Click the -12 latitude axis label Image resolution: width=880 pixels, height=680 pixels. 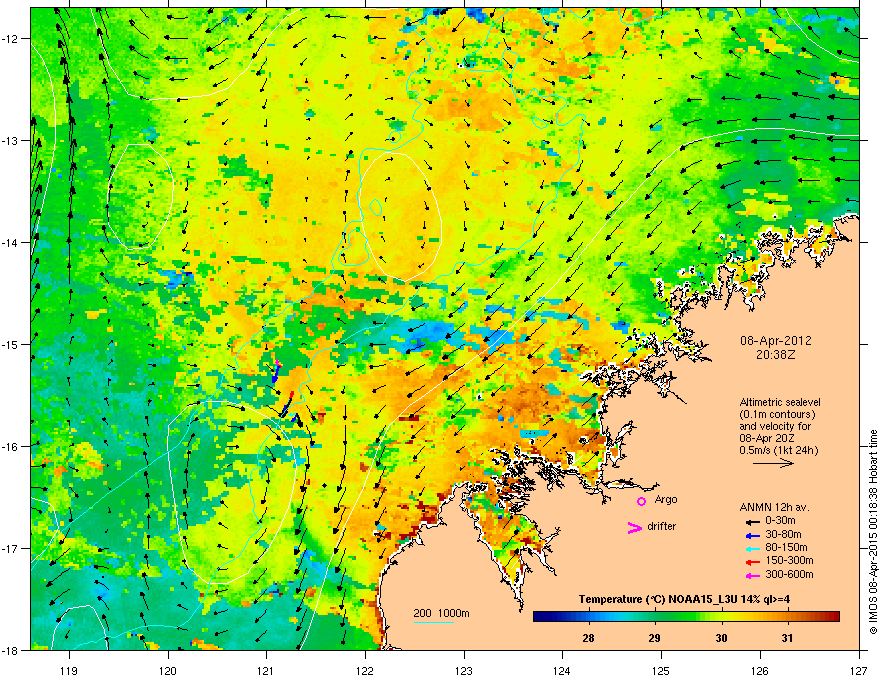click(11, 38)
